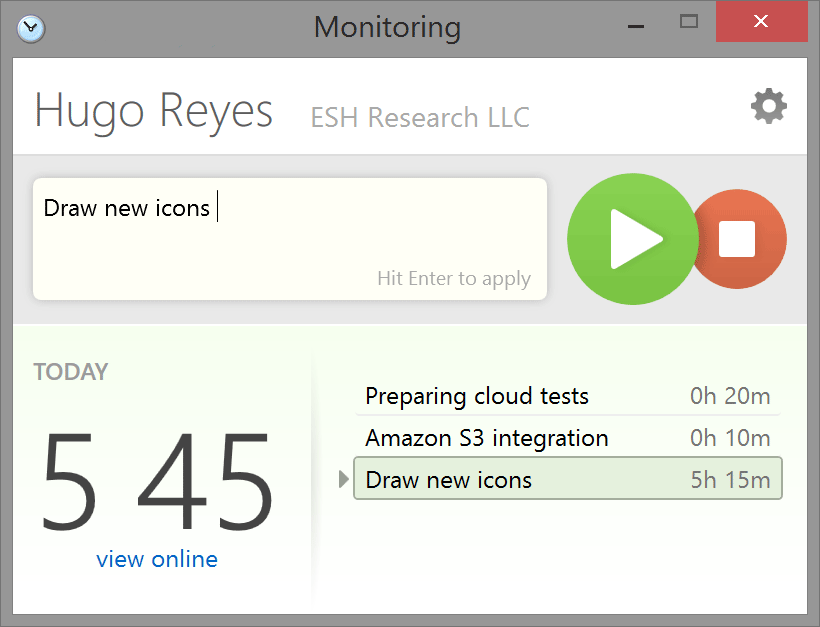Image resolution: width=820 pixels, height=627 pixels.
Task: Focus the task description input field
Action: tap(290, 239)
